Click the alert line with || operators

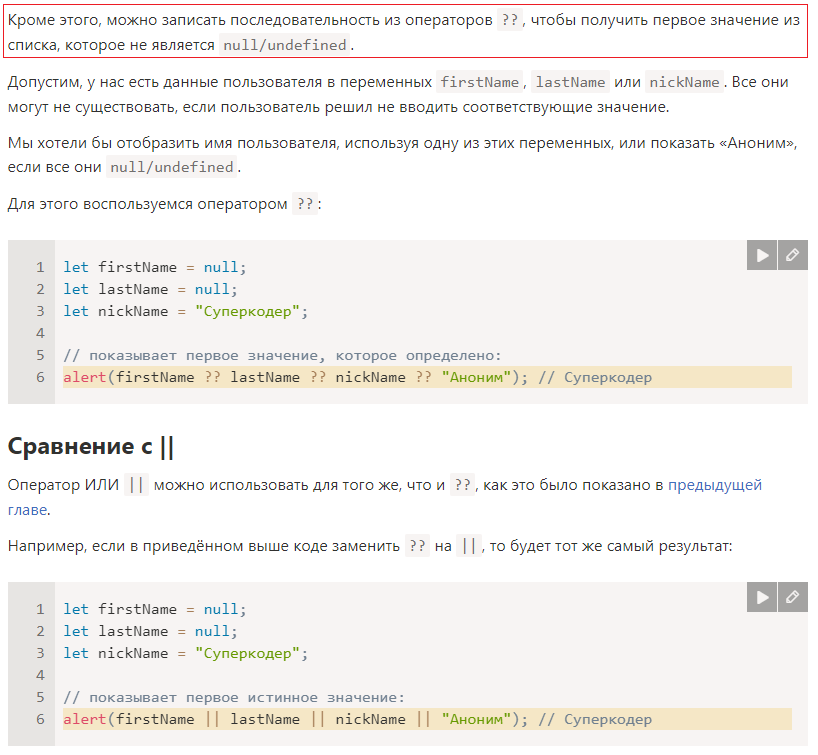(427, 719)
